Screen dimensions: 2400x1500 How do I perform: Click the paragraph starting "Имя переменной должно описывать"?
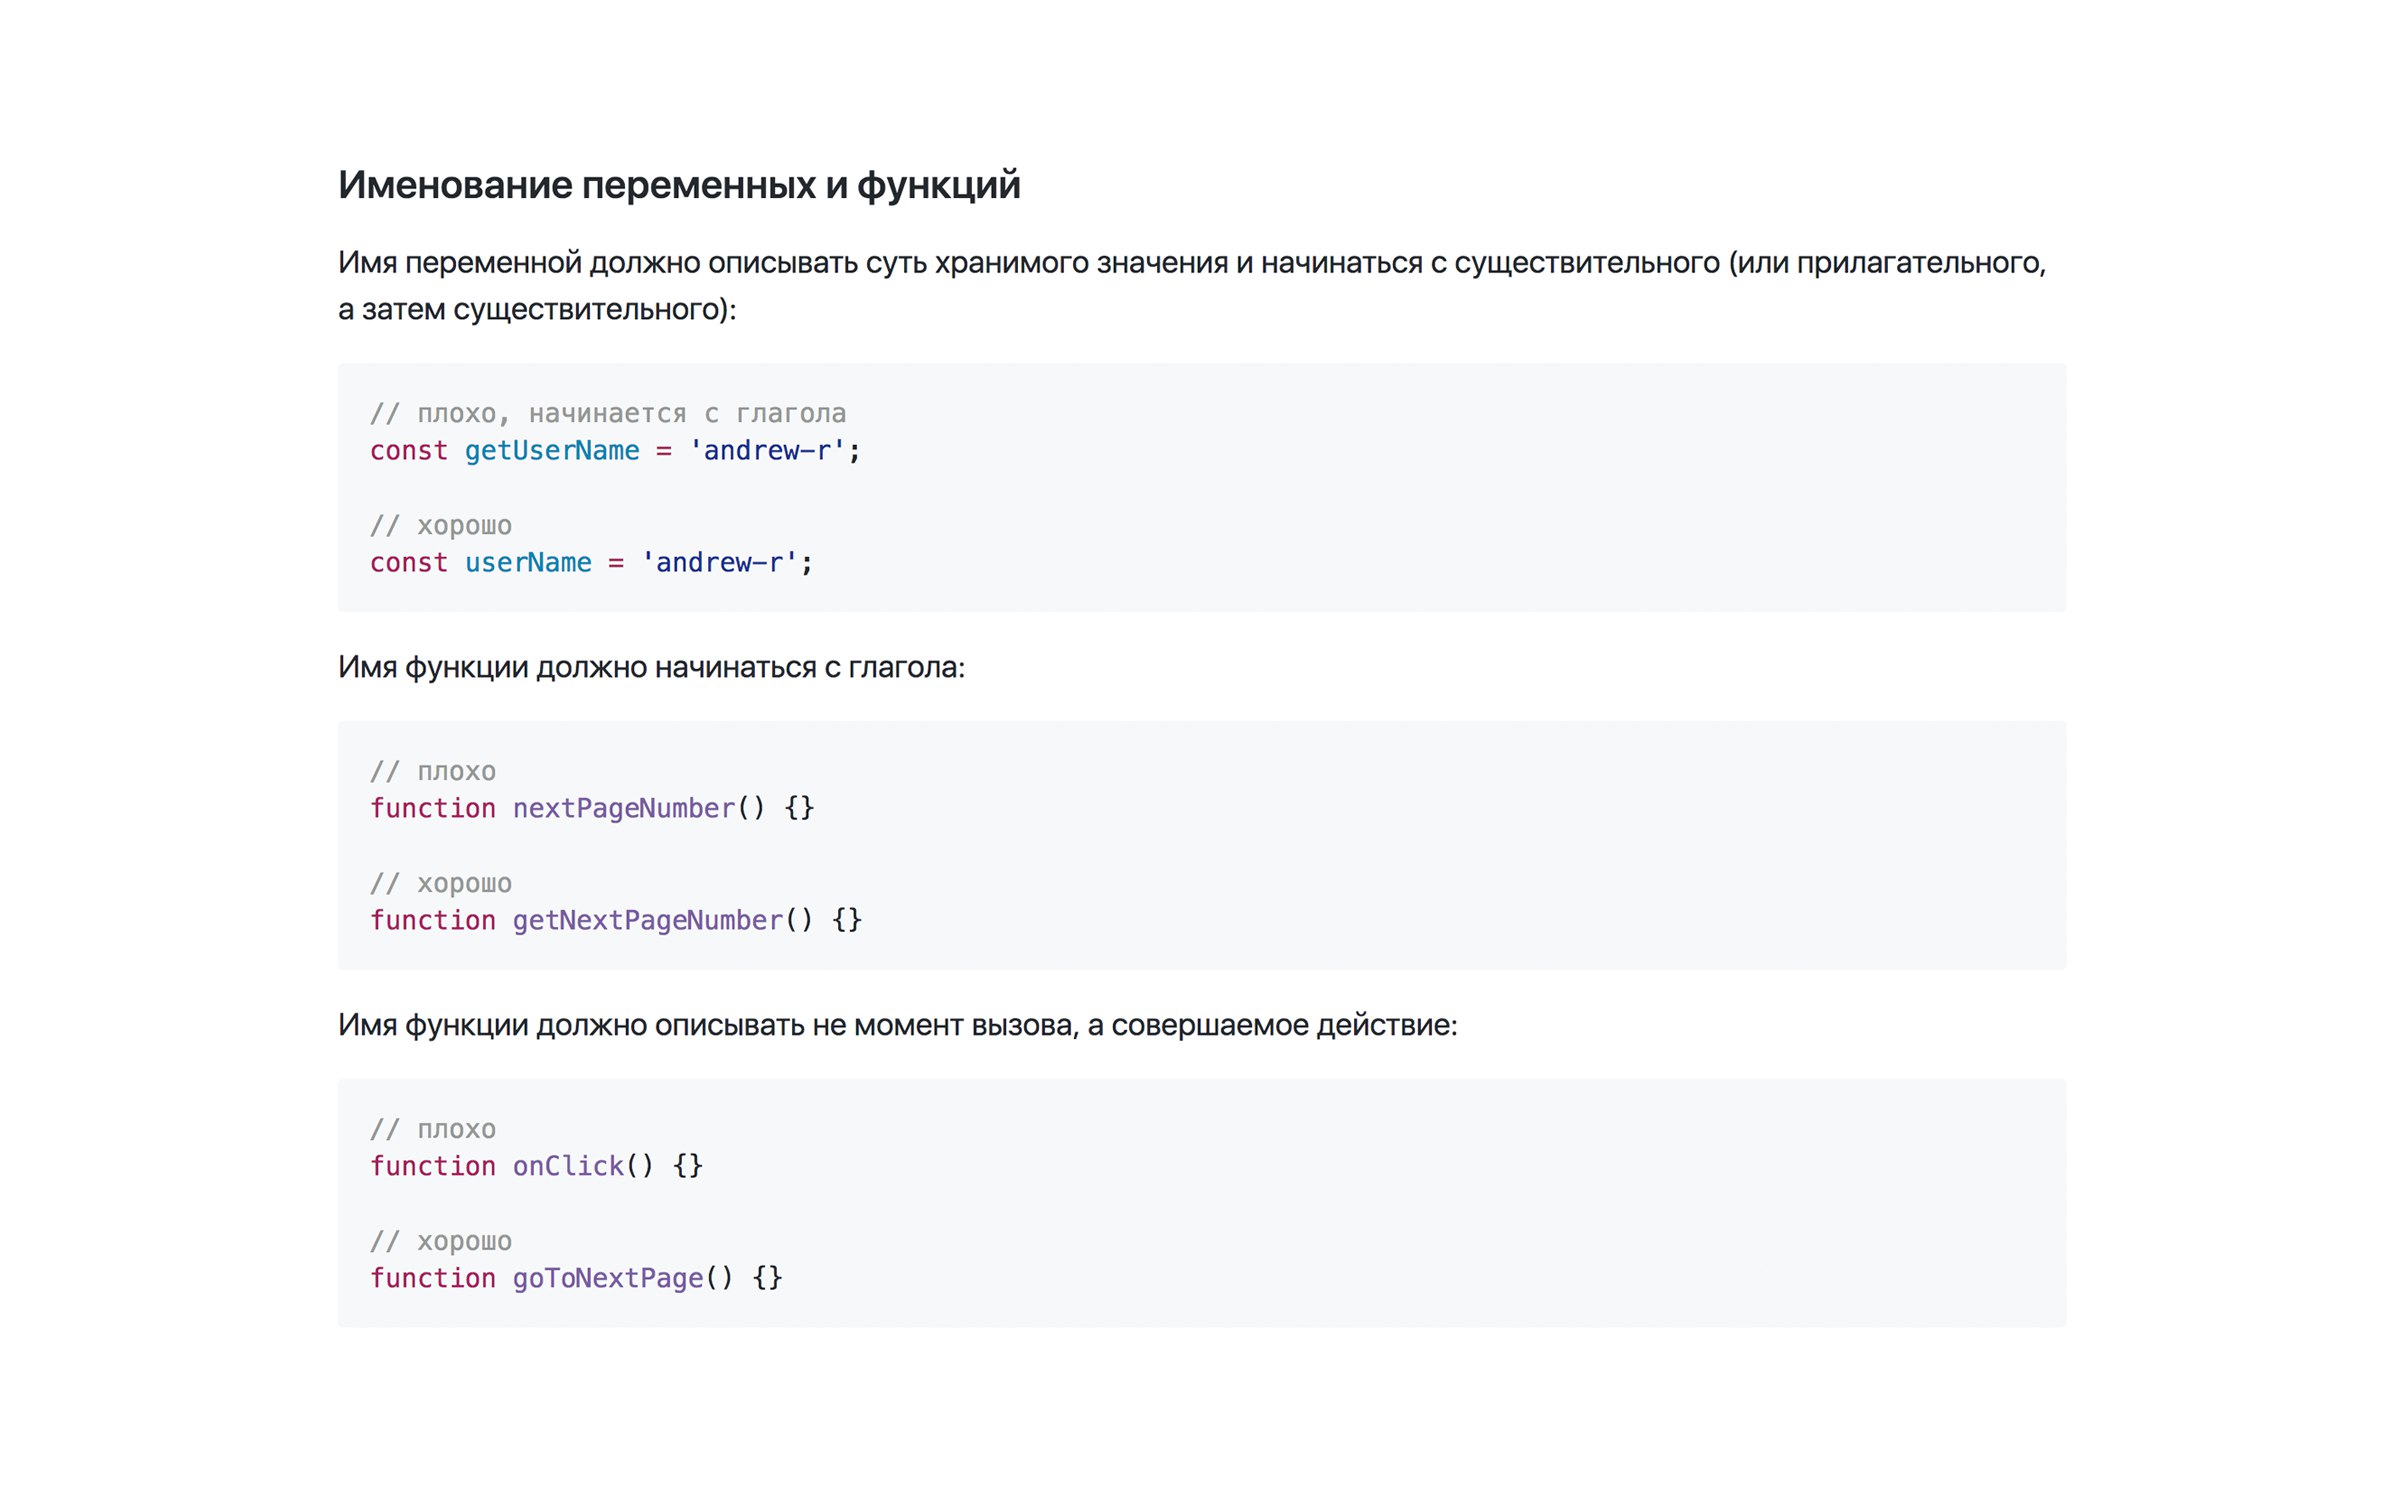click(x=1192, y=286)
